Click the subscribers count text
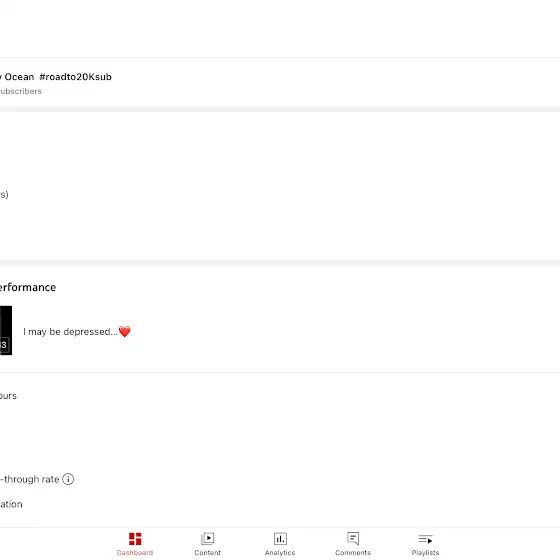 20,91
